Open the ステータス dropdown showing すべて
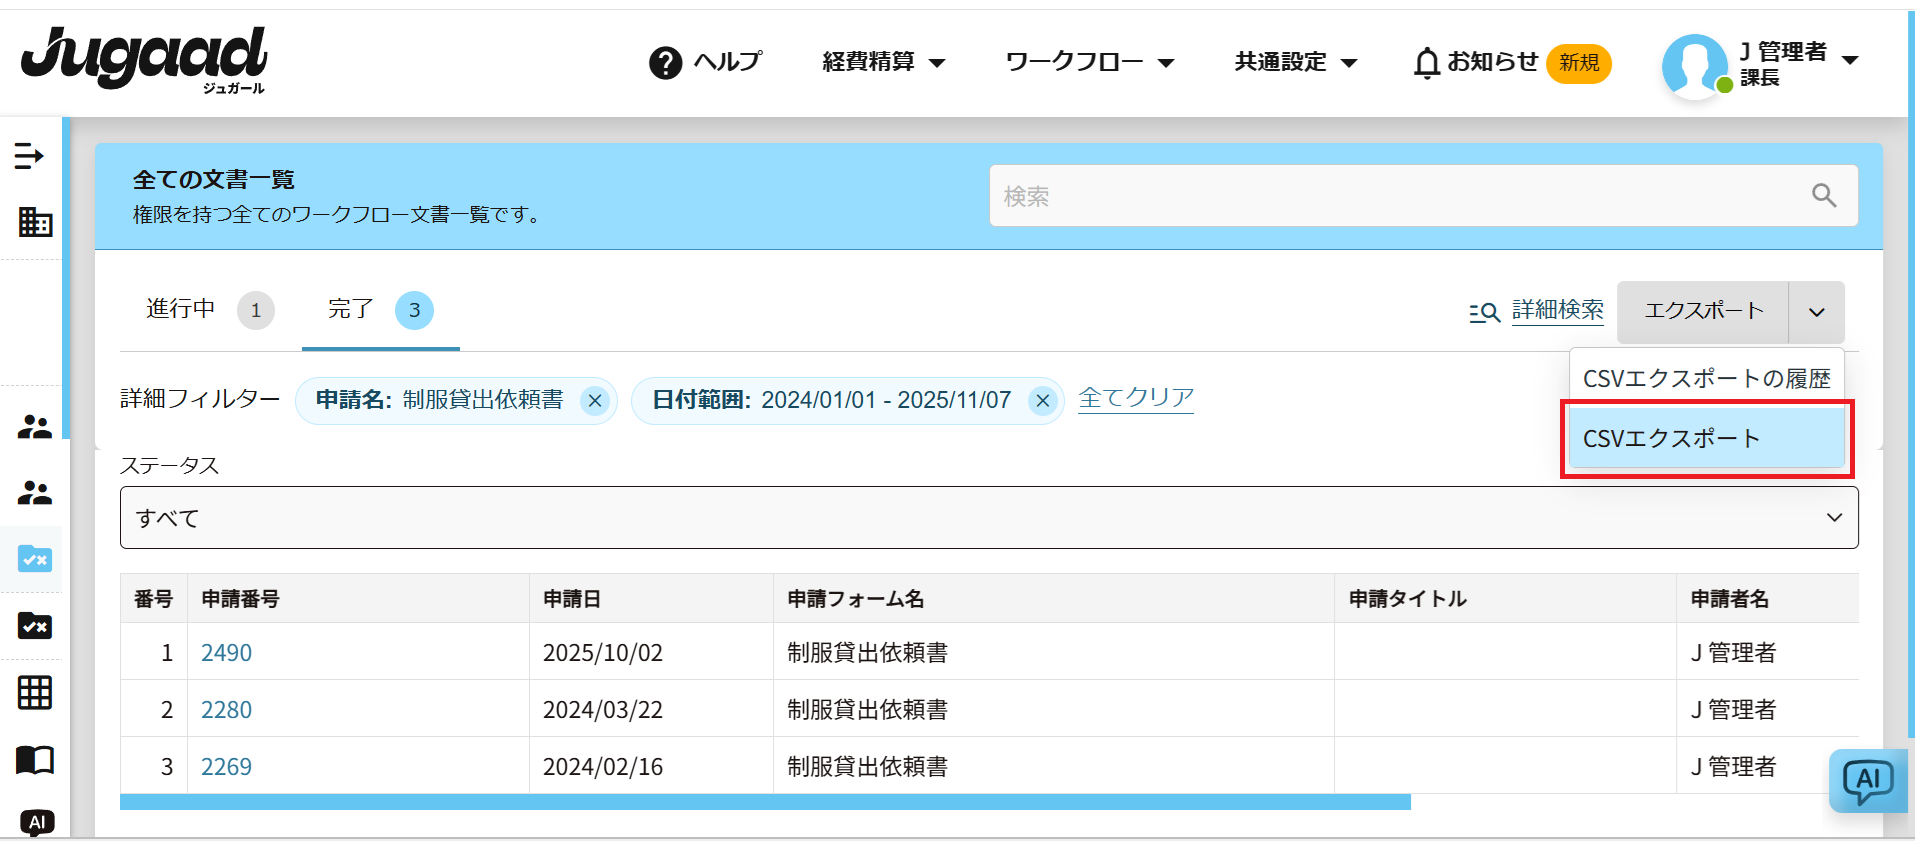Image resolution: width=1918 pixels, height=841 pixels. pyautogui.click(x=988, y=518)
